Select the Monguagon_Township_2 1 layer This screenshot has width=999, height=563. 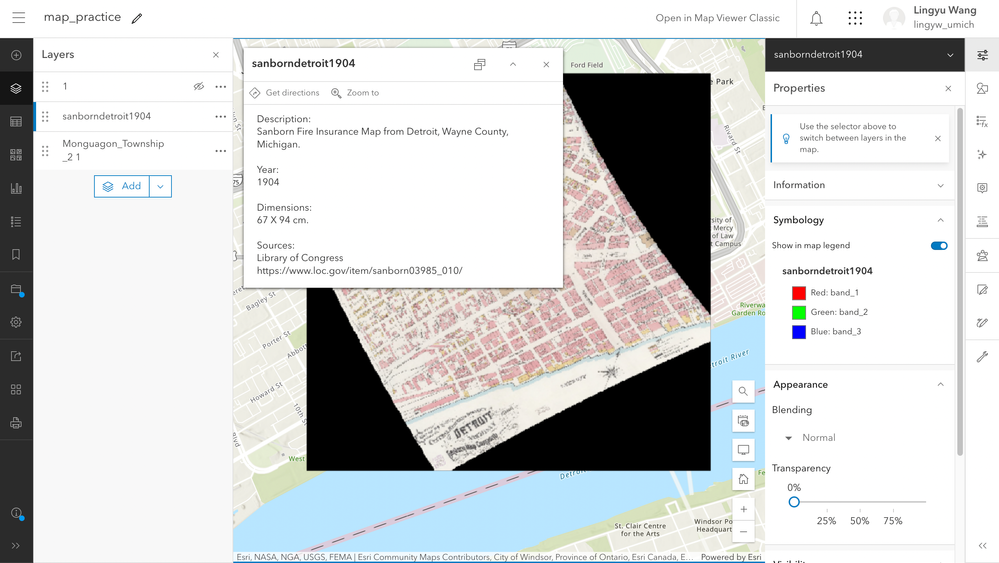(x=133, y=151)
